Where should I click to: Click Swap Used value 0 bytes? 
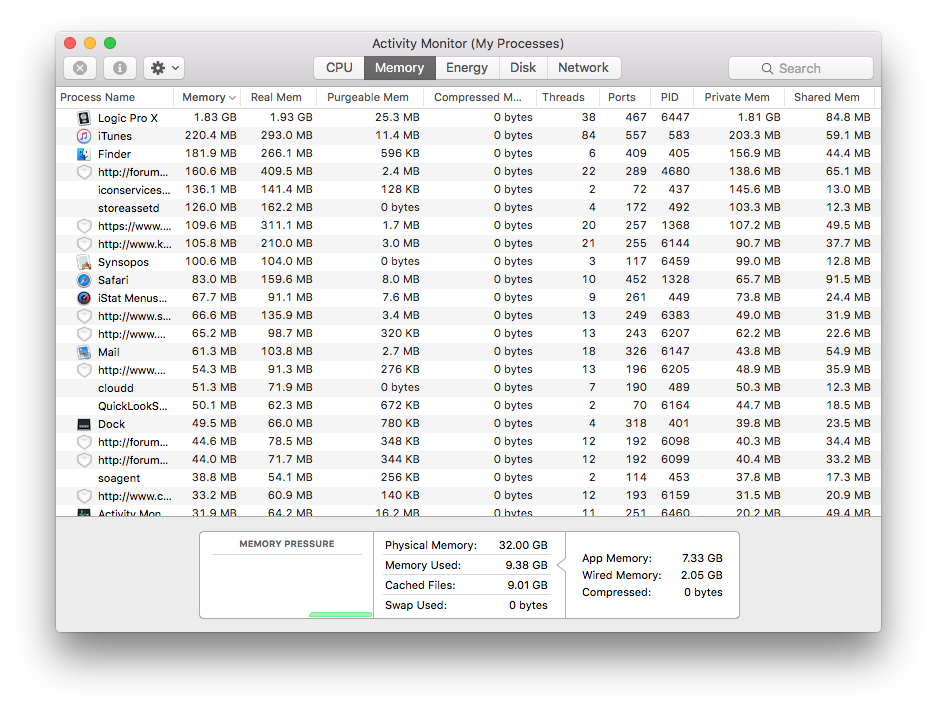pos(528,605)
